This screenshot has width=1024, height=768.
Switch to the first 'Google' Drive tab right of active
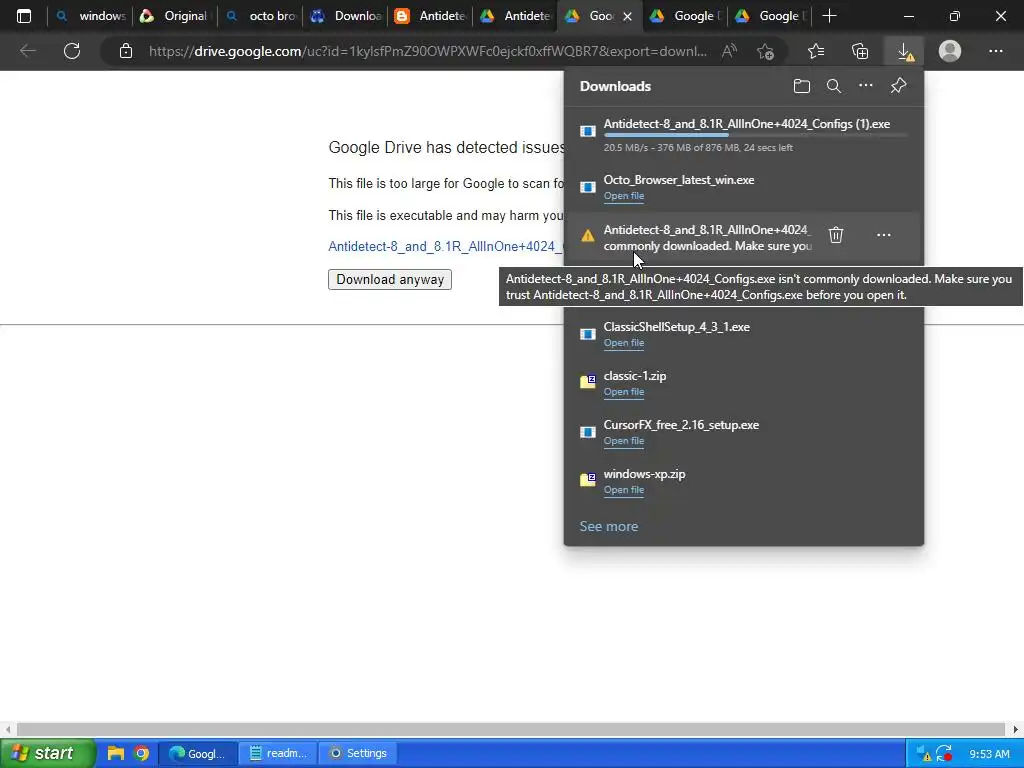pos(685,16)
